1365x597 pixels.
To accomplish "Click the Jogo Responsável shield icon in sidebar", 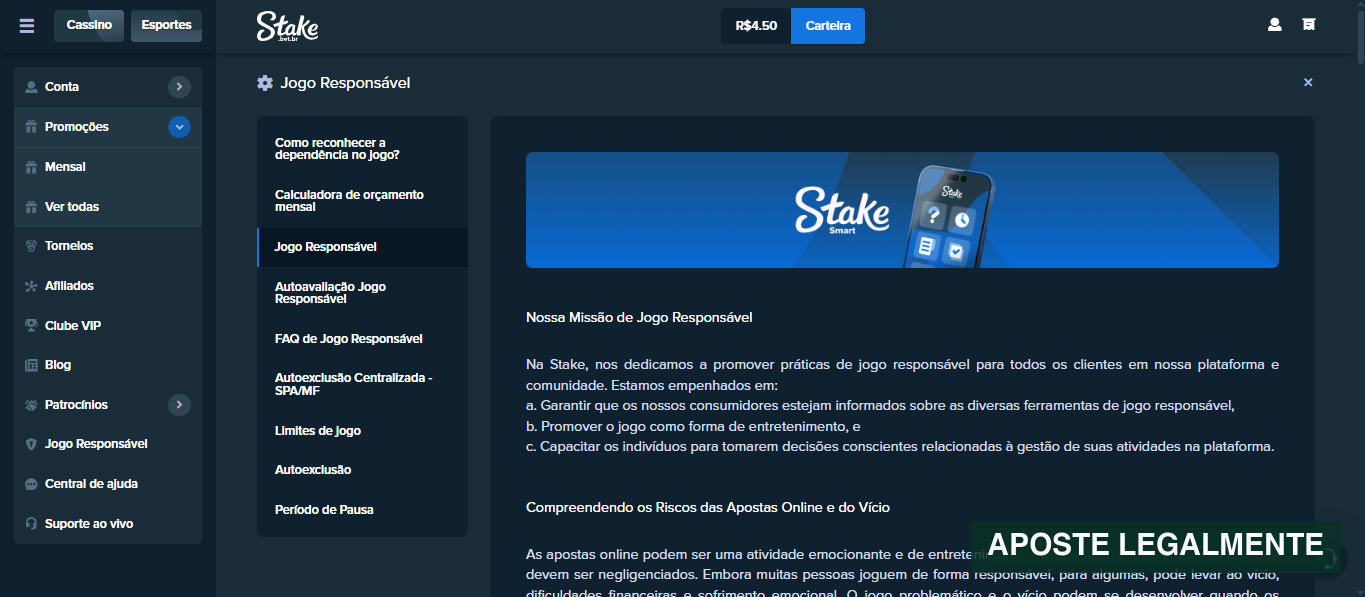I will point(31,444).
